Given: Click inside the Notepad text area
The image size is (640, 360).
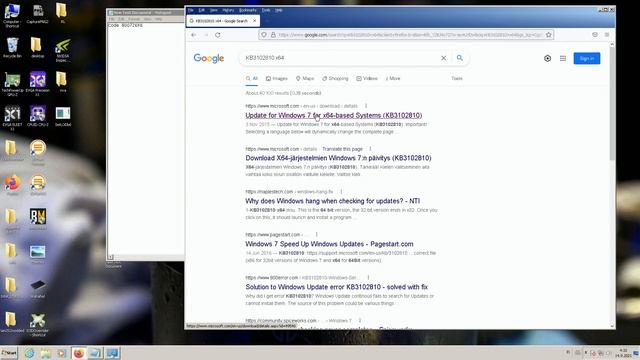Looking at the screenshot, I should (146, 139).
